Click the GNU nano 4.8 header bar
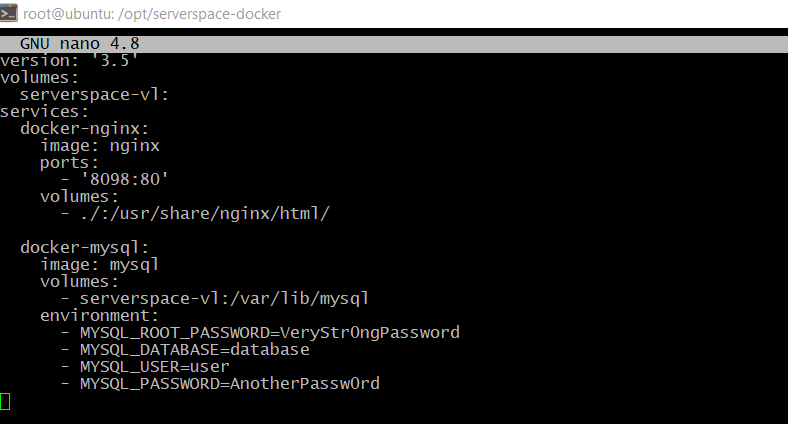The height and width of the screenshot is (424, 788). point(394,44)
